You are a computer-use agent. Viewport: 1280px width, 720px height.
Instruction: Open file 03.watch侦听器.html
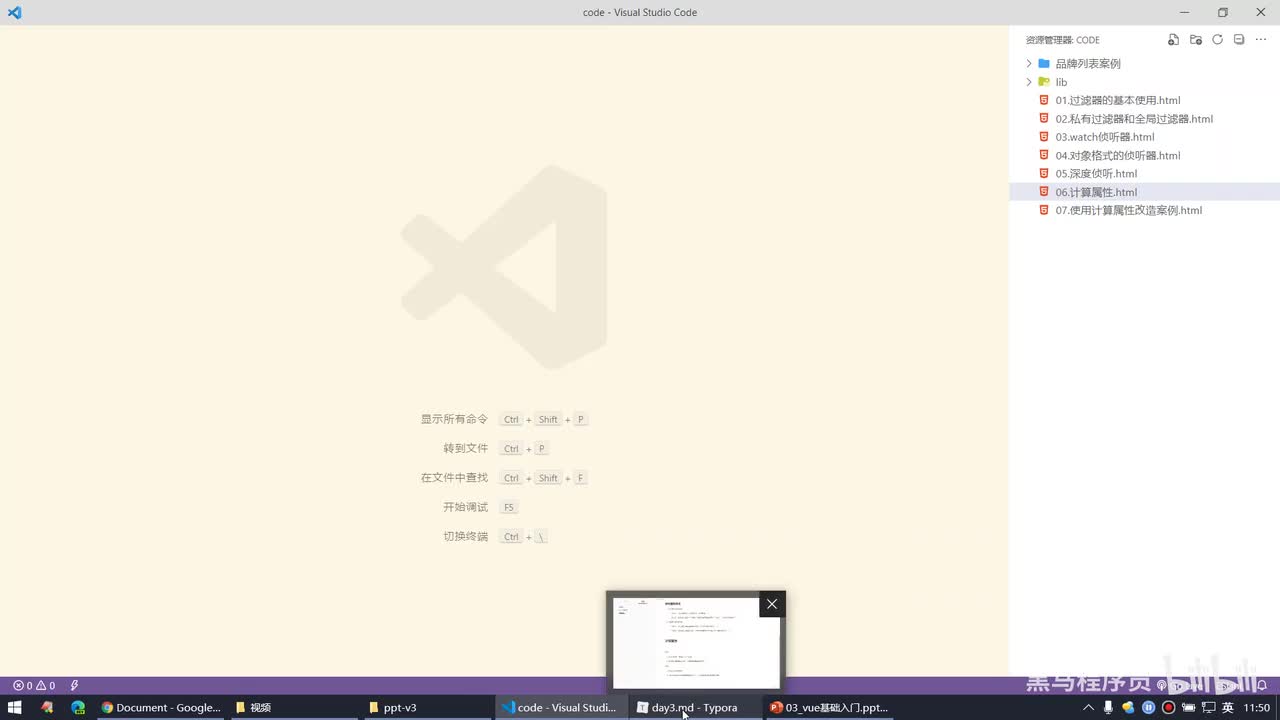[1144, 137]
